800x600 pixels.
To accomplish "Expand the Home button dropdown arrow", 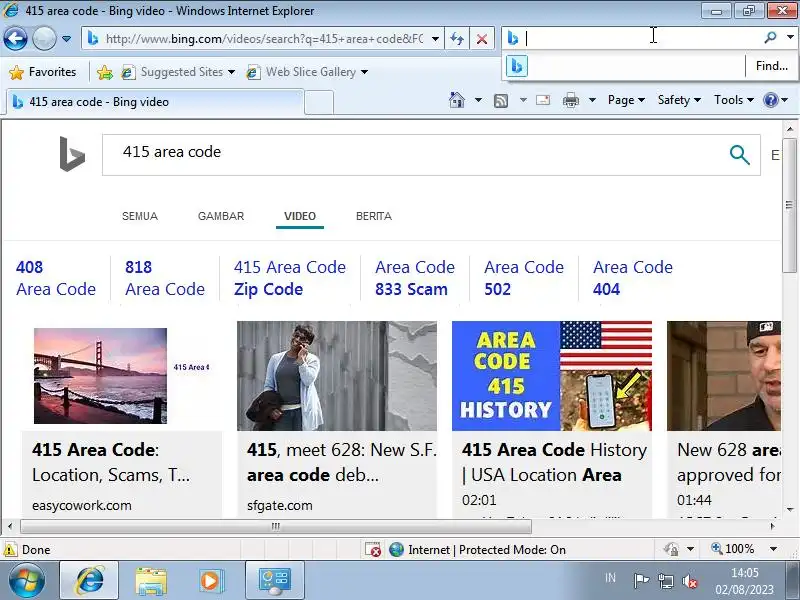I will click(x=478, y=100).
